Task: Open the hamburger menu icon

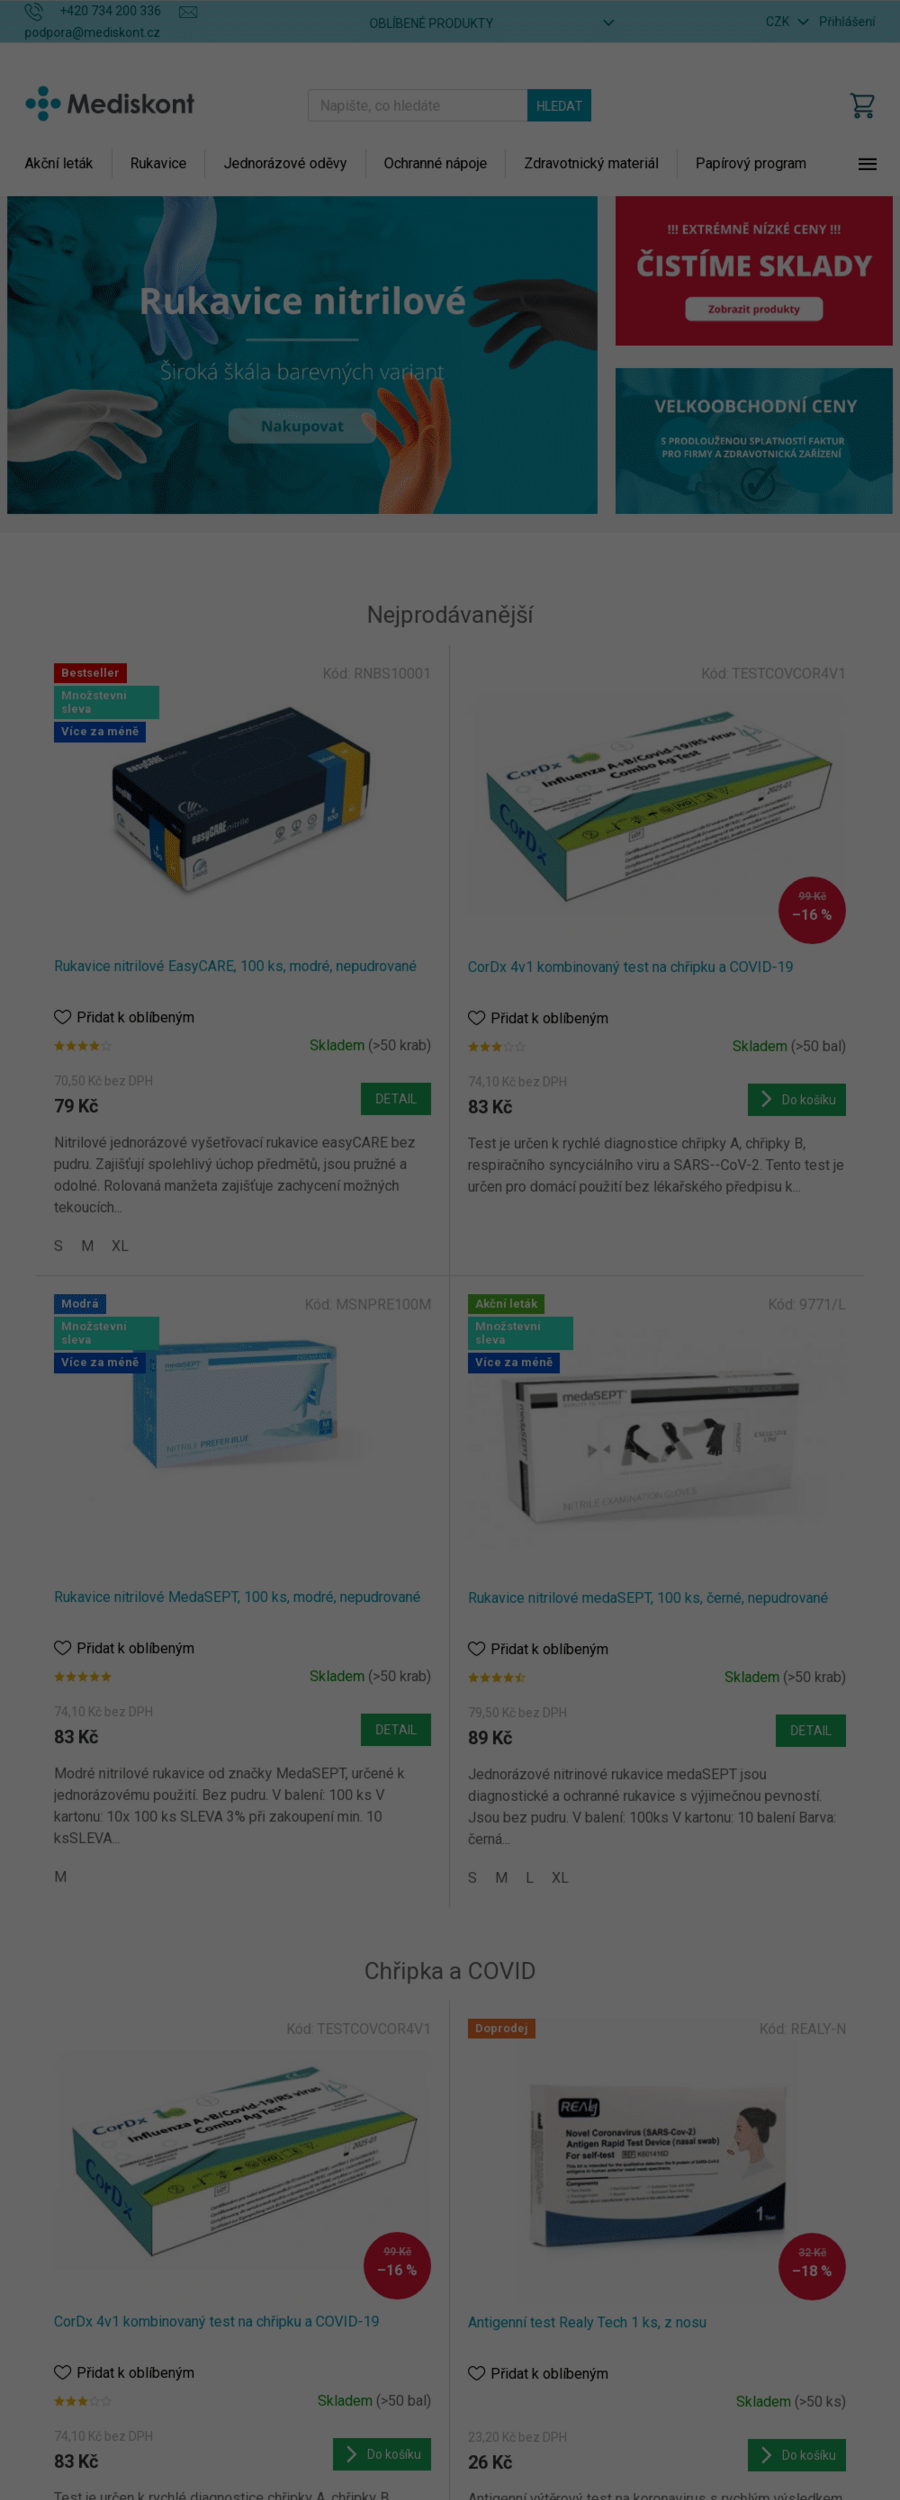Action: click(x=867, y=164)
